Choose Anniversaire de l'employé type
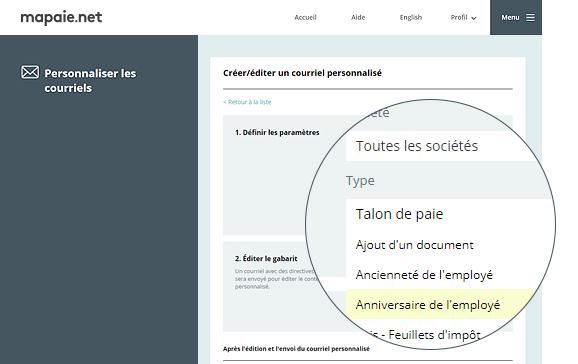The height and width of the screenshot is (364, 578). (428, 305)
